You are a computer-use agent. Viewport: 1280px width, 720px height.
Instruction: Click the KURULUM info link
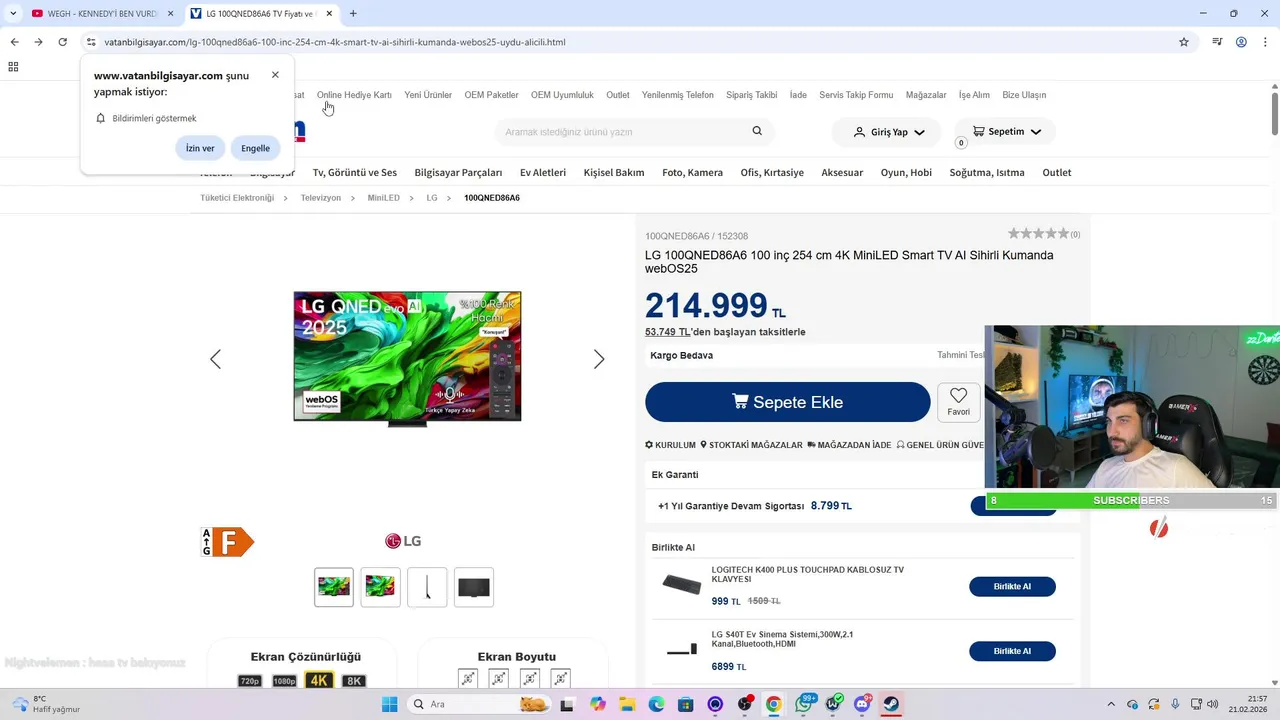670,445
